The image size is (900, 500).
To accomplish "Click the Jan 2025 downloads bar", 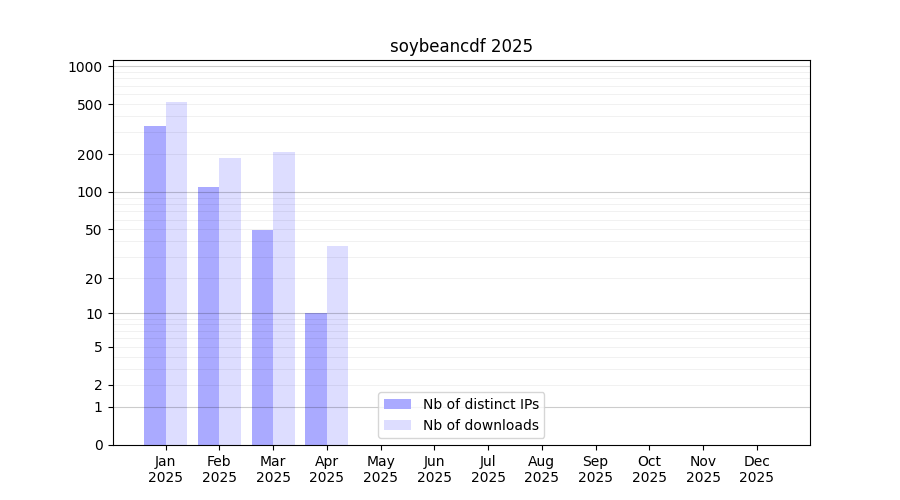I will point(177,273).
